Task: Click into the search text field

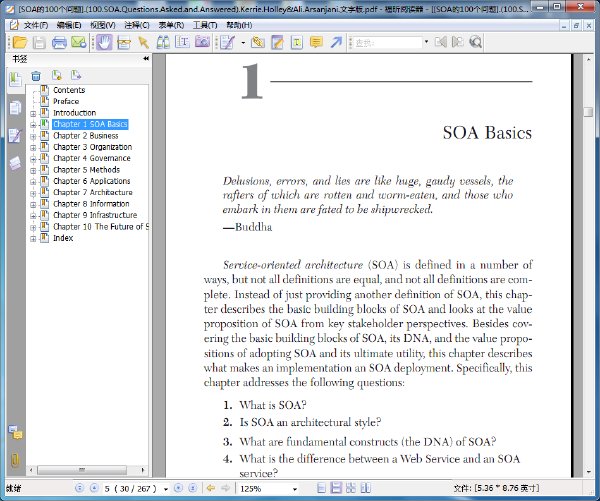Action: pos(387,42)
